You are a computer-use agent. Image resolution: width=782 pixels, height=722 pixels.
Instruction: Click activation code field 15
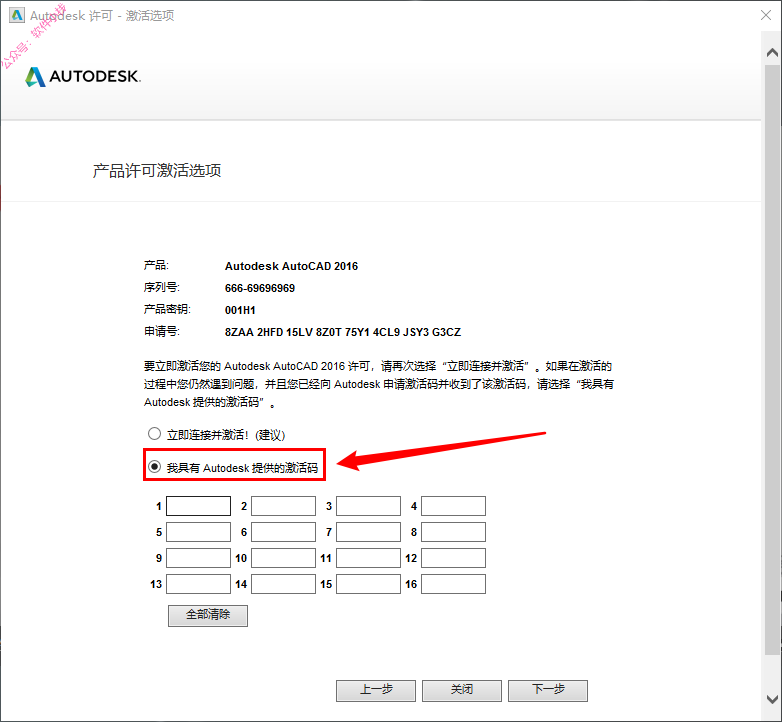[369, 584]
